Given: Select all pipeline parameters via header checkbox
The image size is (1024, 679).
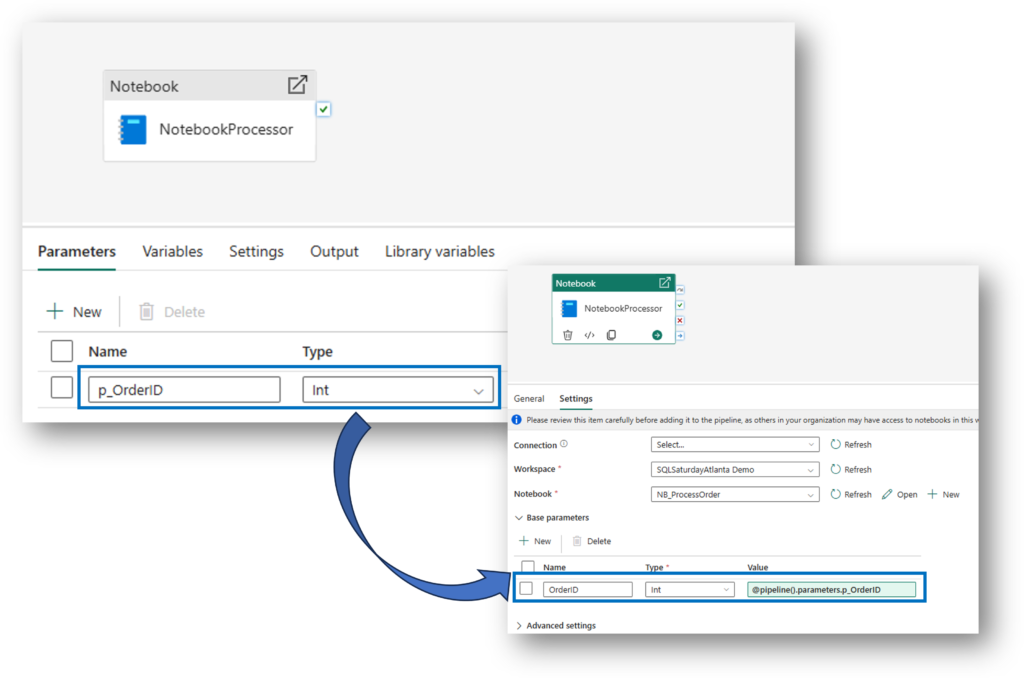Looking at the screenshot, I should coord(62,351).
